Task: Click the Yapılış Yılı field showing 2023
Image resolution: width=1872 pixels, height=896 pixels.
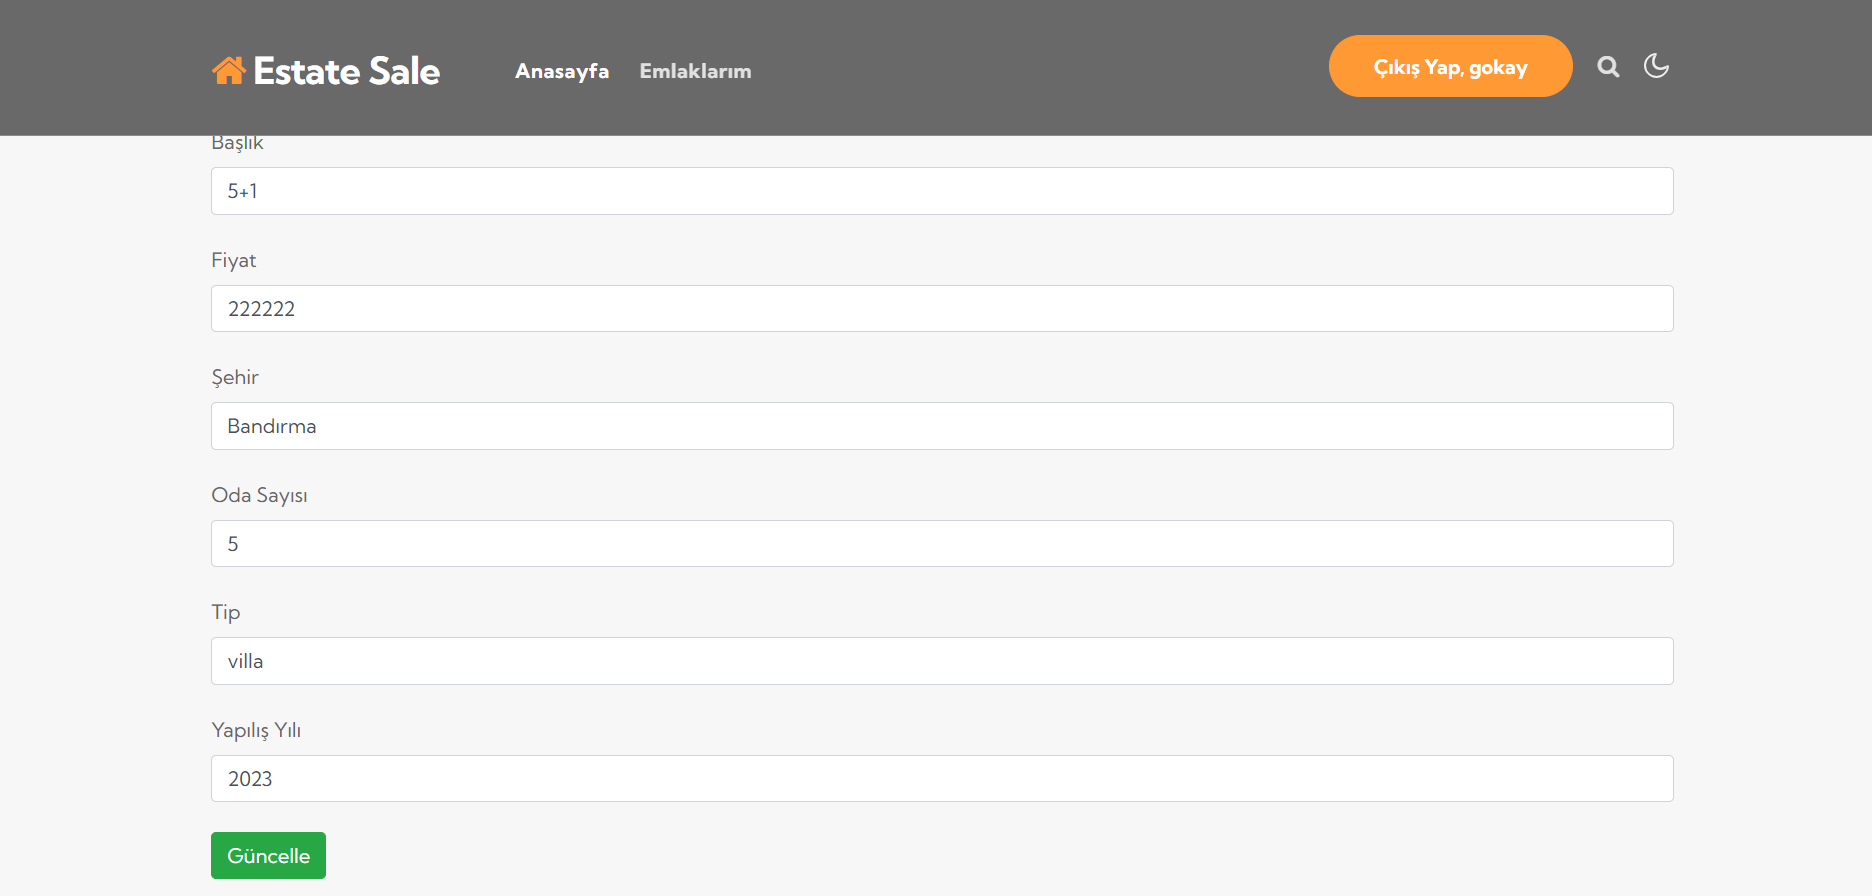Action: pyautogui.click(x=941, y=779)
